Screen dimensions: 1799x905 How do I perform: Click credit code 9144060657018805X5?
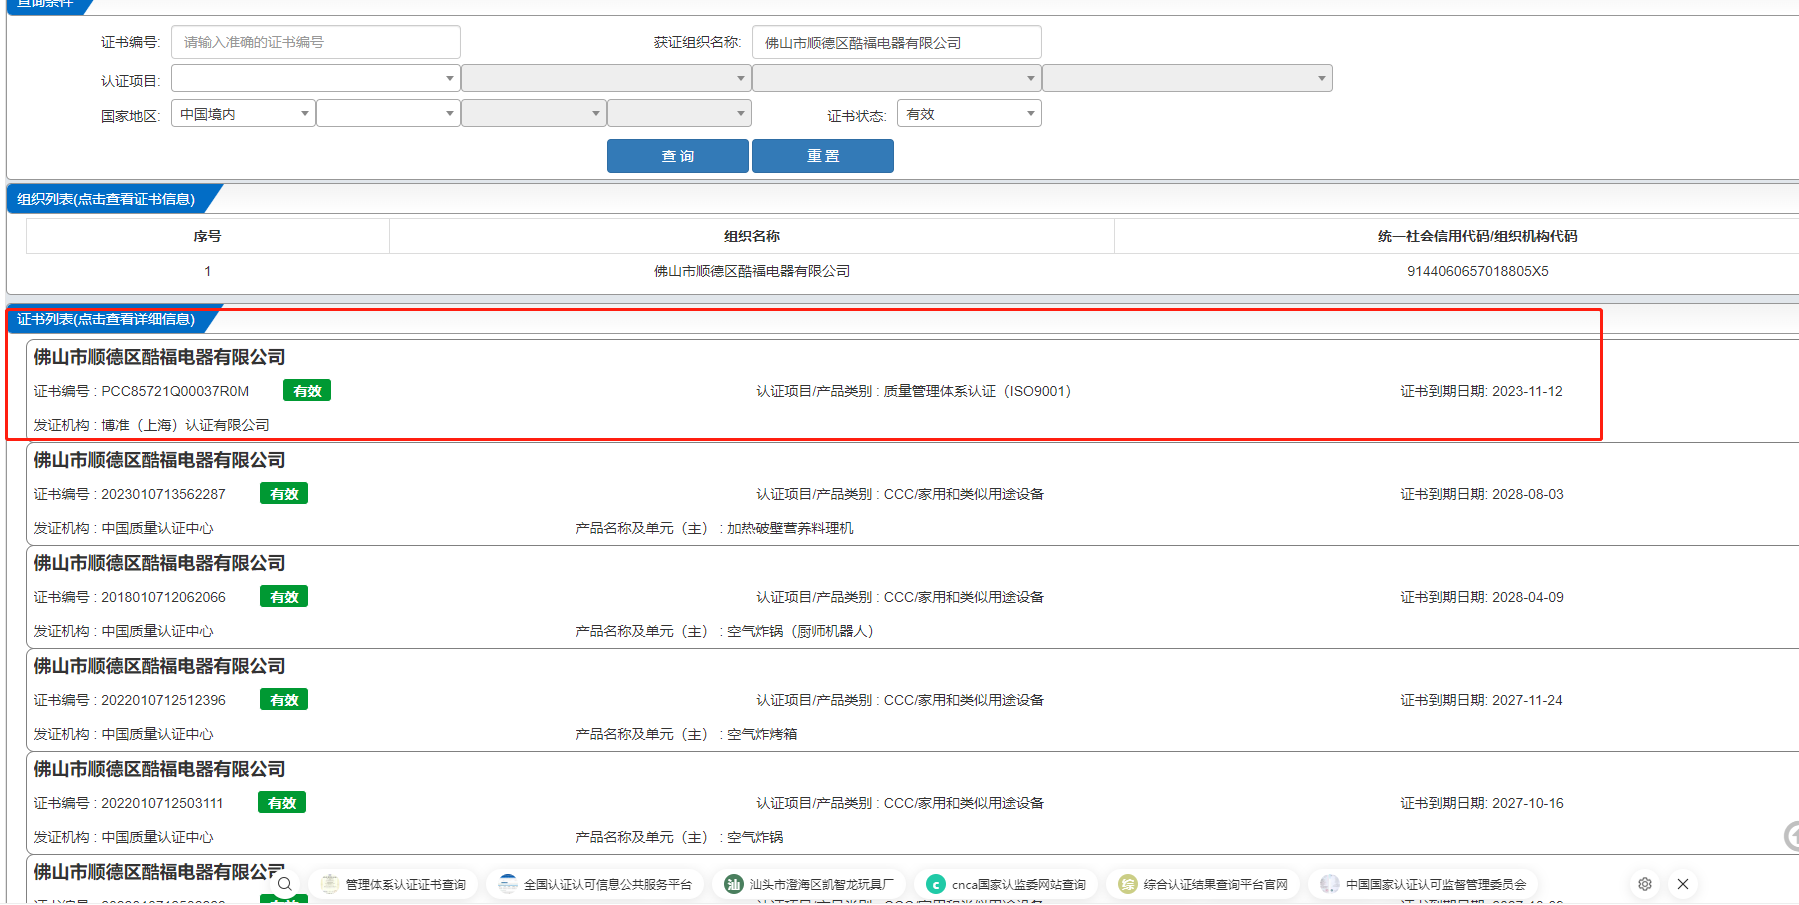tap(1477, 271)
